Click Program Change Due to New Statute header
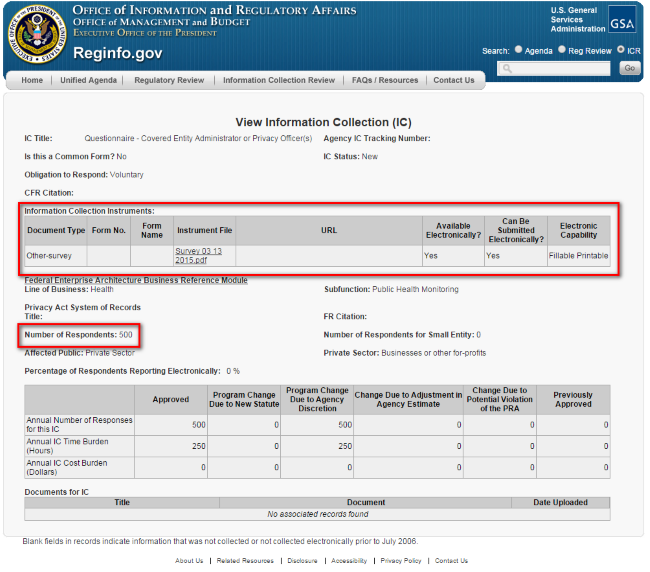This screenshot has height=572, width=650. (x=244, y=399)
